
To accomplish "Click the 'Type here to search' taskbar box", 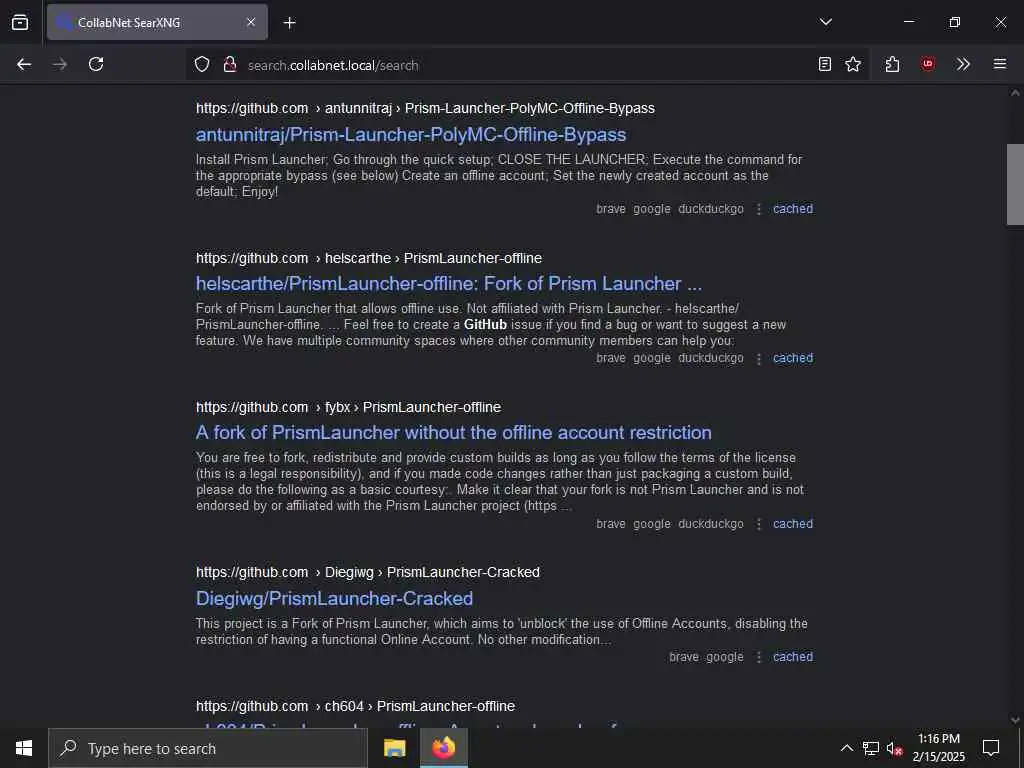I will tap(208, 748).
